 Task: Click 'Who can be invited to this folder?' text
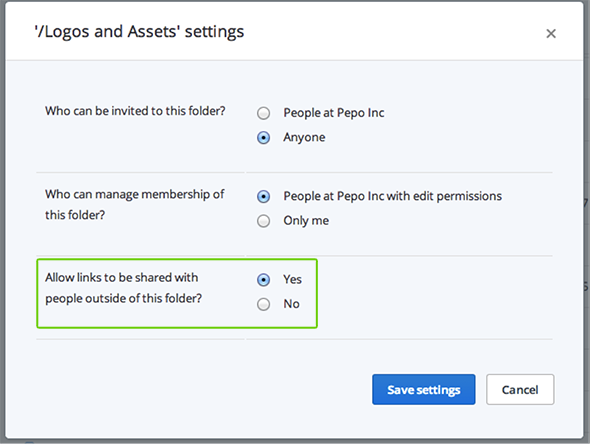tap(135, 111)
